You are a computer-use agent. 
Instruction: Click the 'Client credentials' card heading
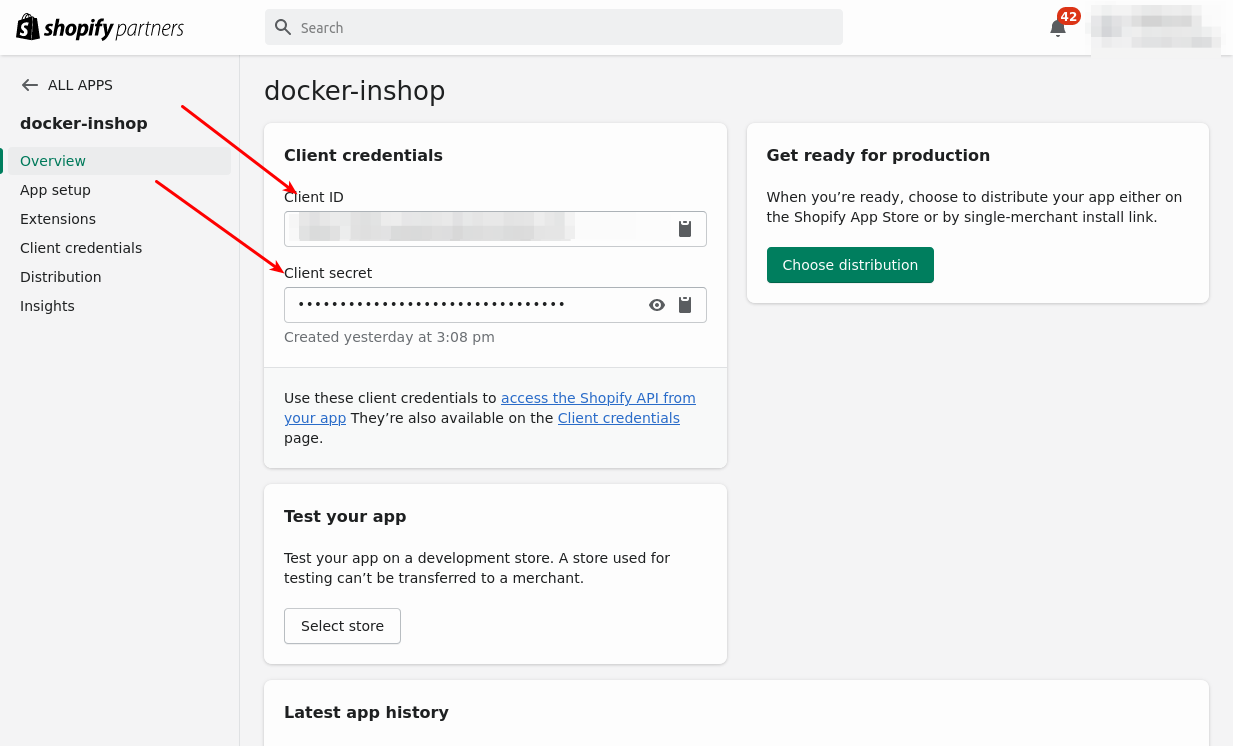(363, 155)
